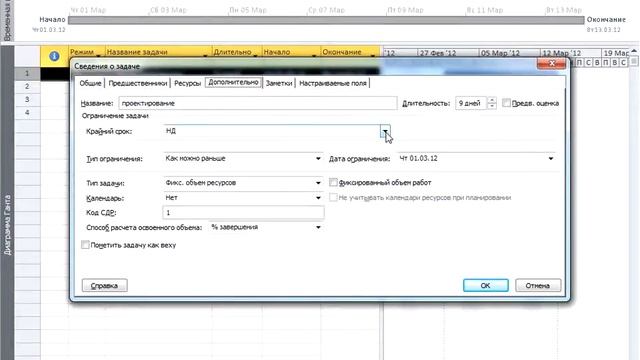This screenshot has height=360, width=640.
Task: Click the Справка button
Action: (x=104, y=285)
